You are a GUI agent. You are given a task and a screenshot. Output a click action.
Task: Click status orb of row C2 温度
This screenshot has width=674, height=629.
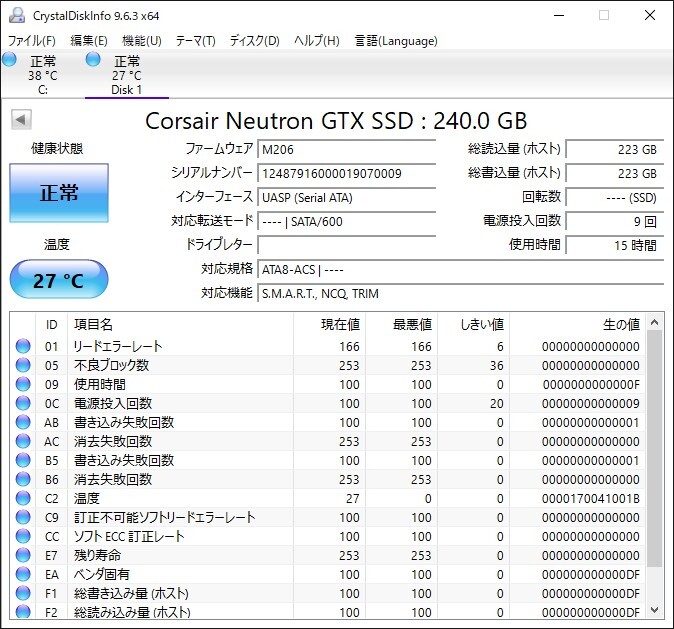click(x=23, y=498)
